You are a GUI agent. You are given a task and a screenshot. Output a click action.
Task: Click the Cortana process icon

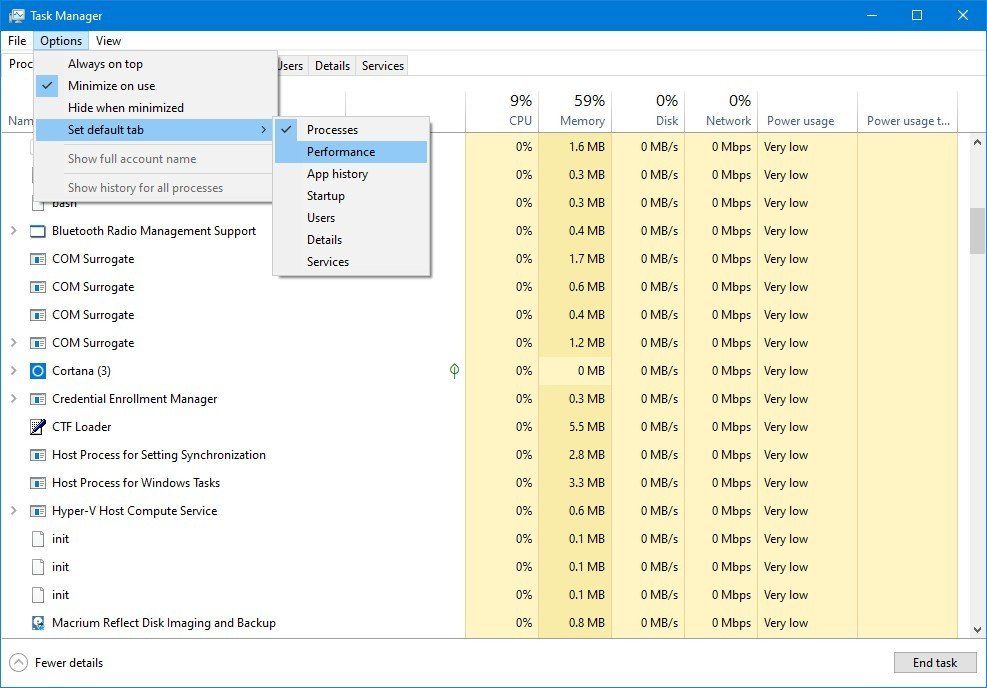[x=38, y=371]
